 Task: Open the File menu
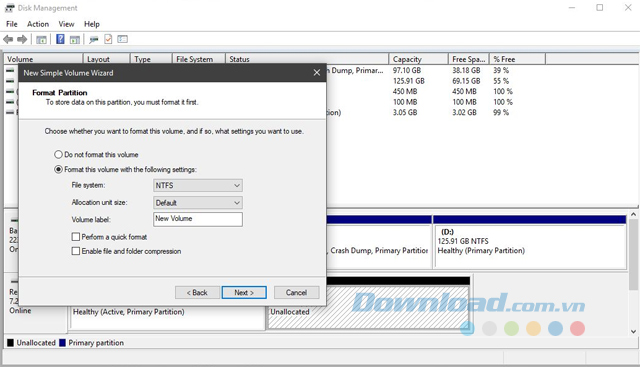tap(12, 24)
